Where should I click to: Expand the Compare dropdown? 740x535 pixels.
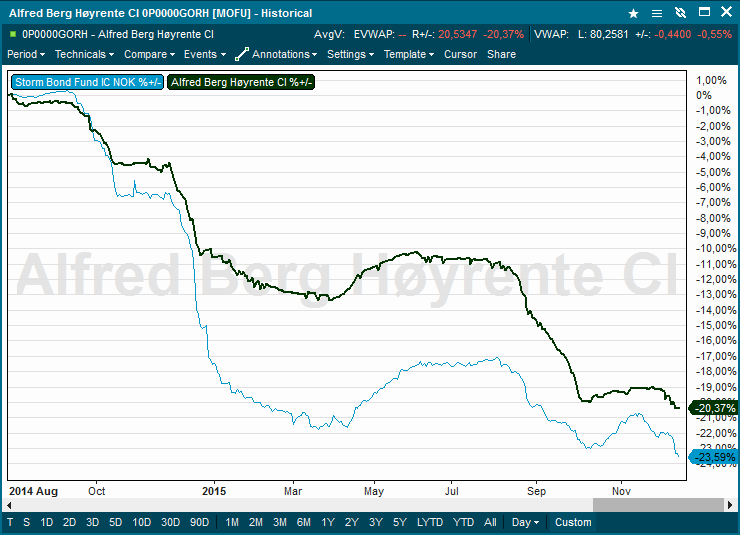coord(149,54)
